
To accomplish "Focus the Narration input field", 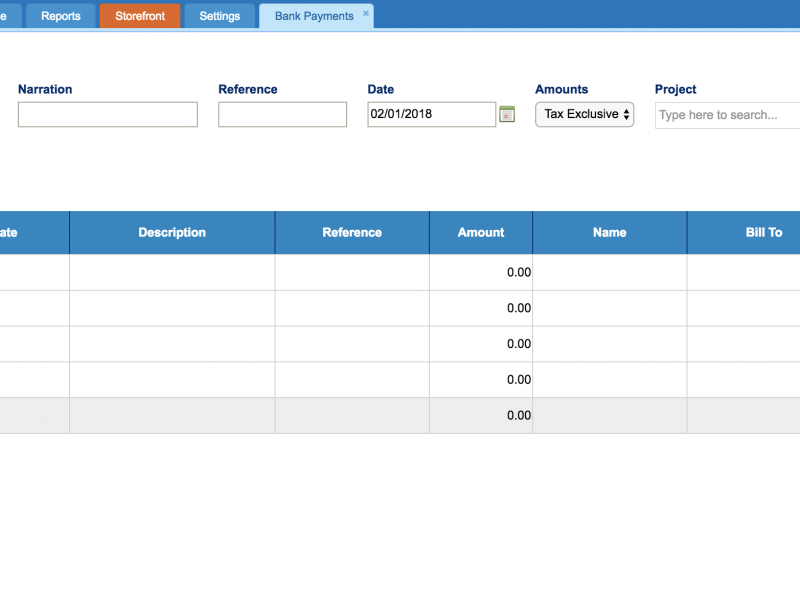I will (x=108, y=114).
